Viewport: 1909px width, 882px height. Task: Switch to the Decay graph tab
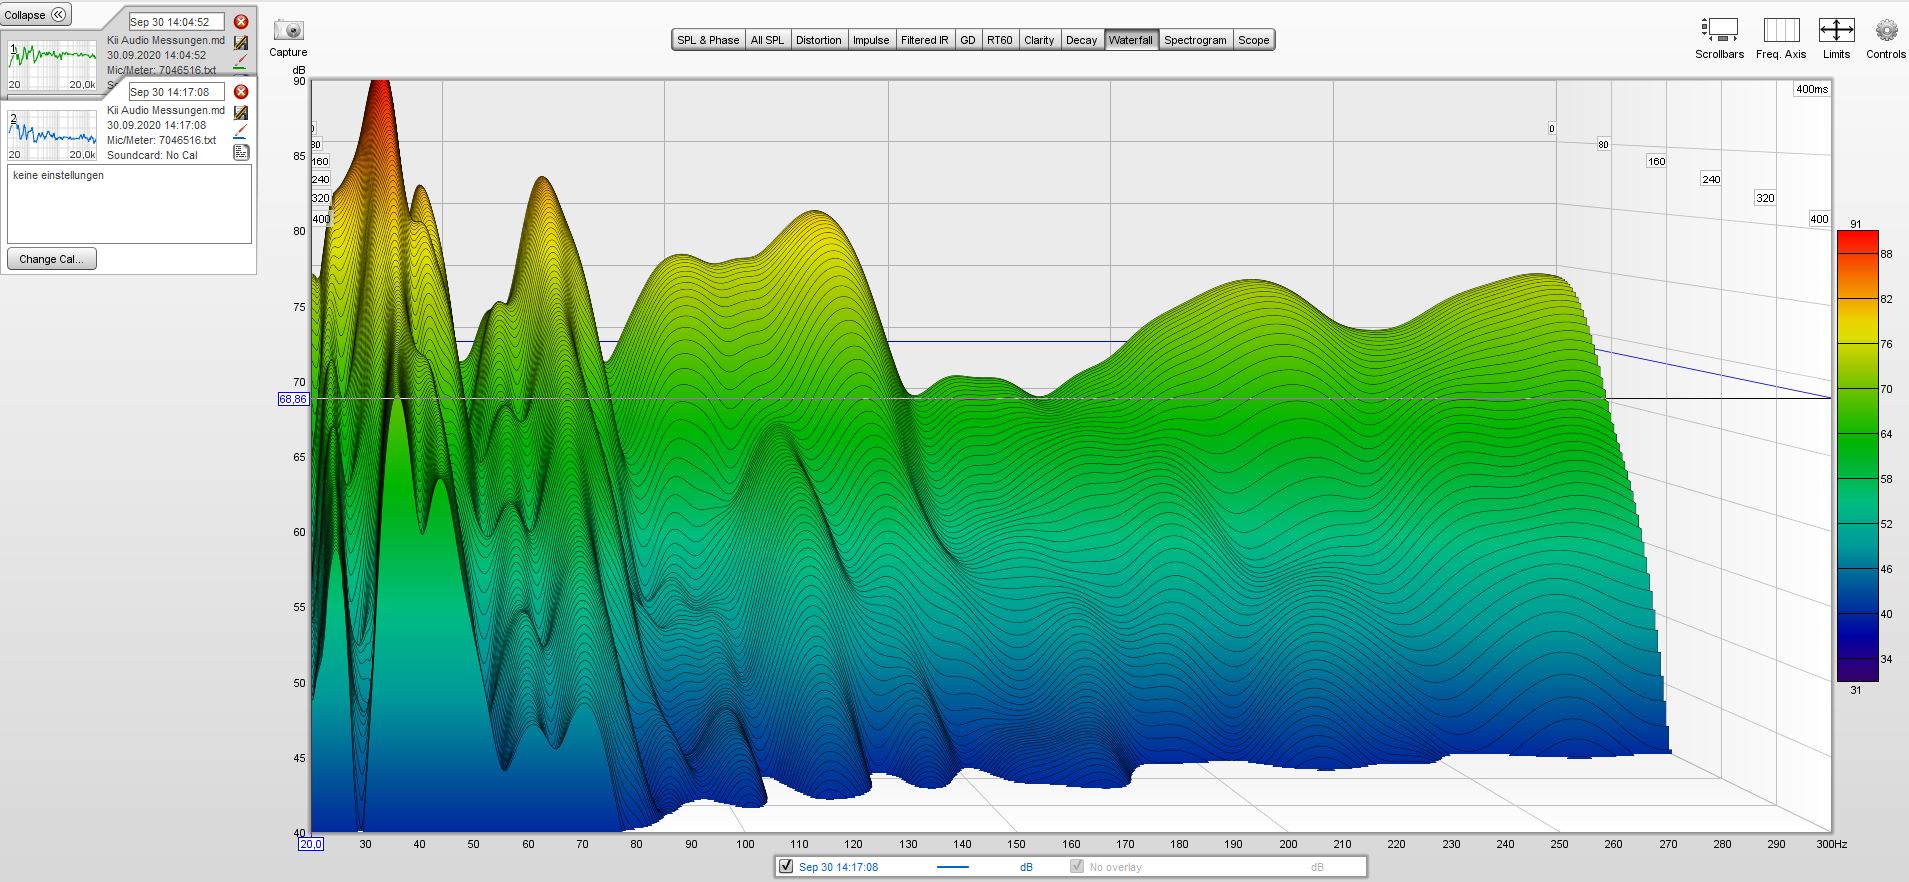click(x=1082, y=40)
